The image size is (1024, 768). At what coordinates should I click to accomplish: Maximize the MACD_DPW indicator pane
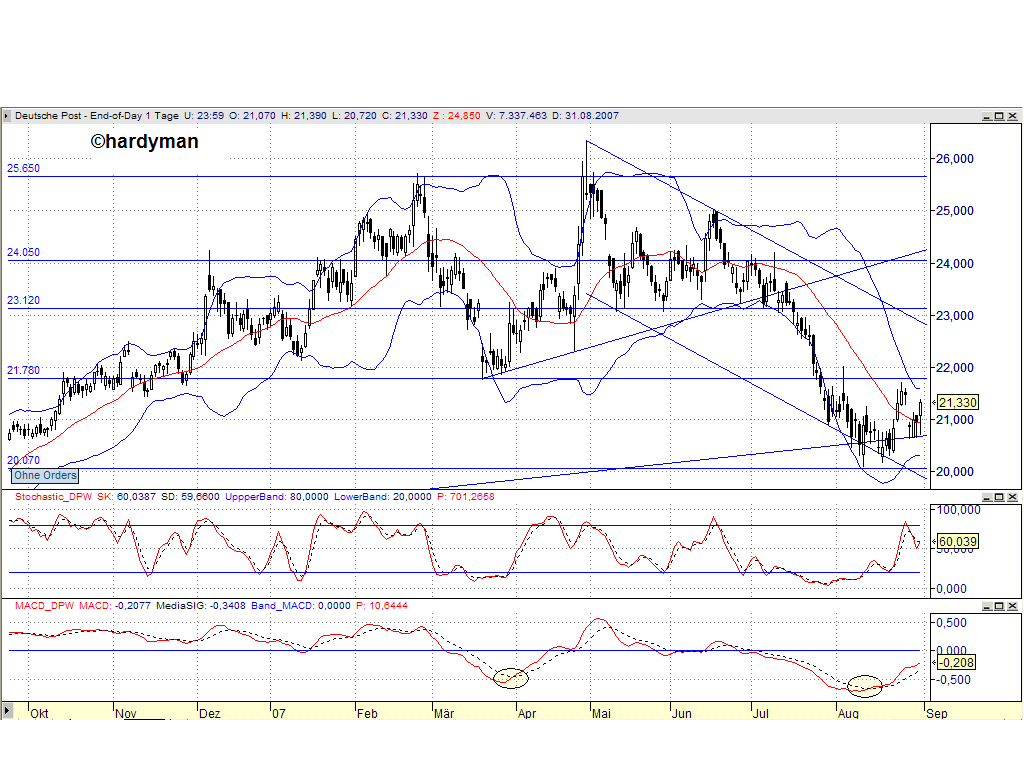pyautogui.click(x=999, y=606)
